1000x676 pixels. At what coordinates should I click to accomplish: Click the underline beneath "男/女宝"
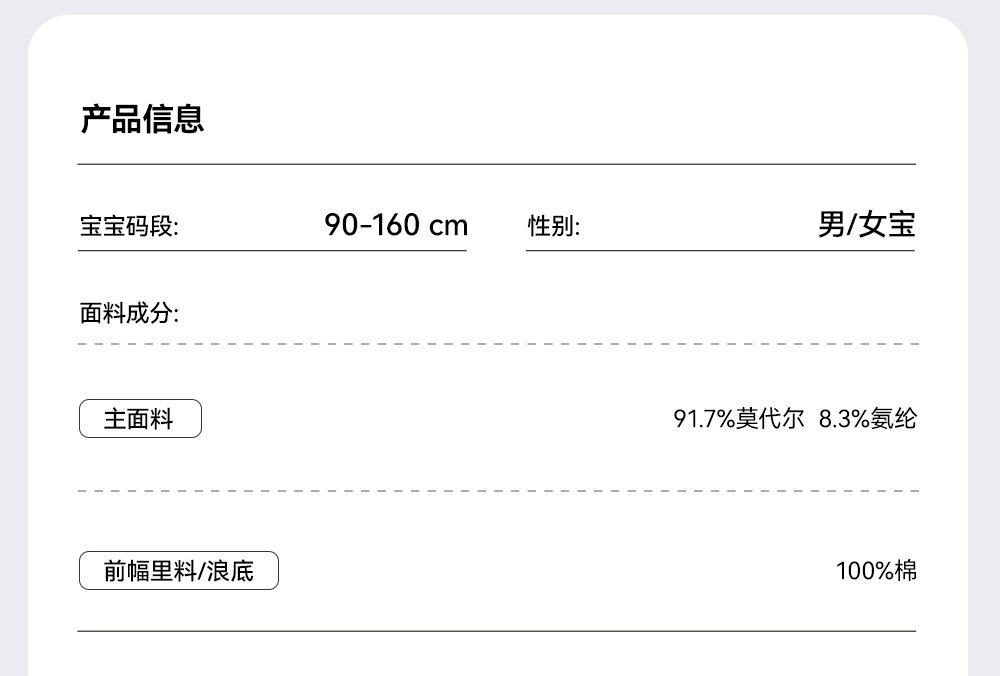(x=720, y=250)
